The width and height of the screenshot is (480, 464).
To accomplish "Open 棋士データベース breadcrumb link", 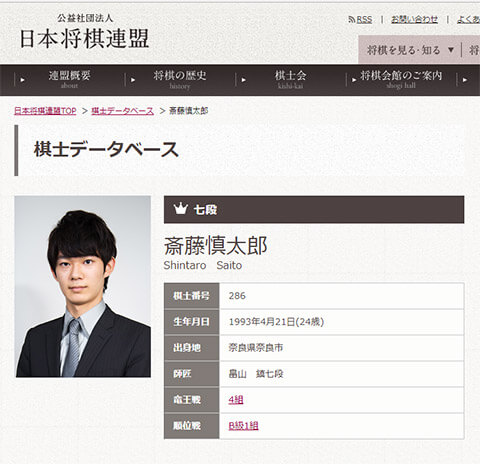I will click(123, 111).
